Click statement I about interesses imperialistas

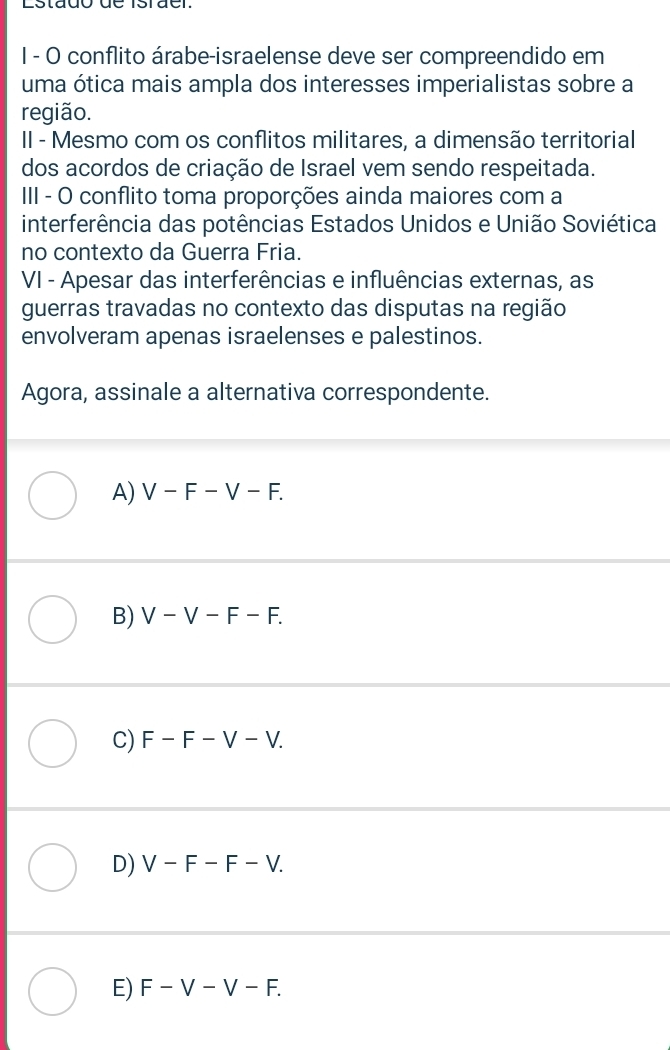[x=327, y=84]
